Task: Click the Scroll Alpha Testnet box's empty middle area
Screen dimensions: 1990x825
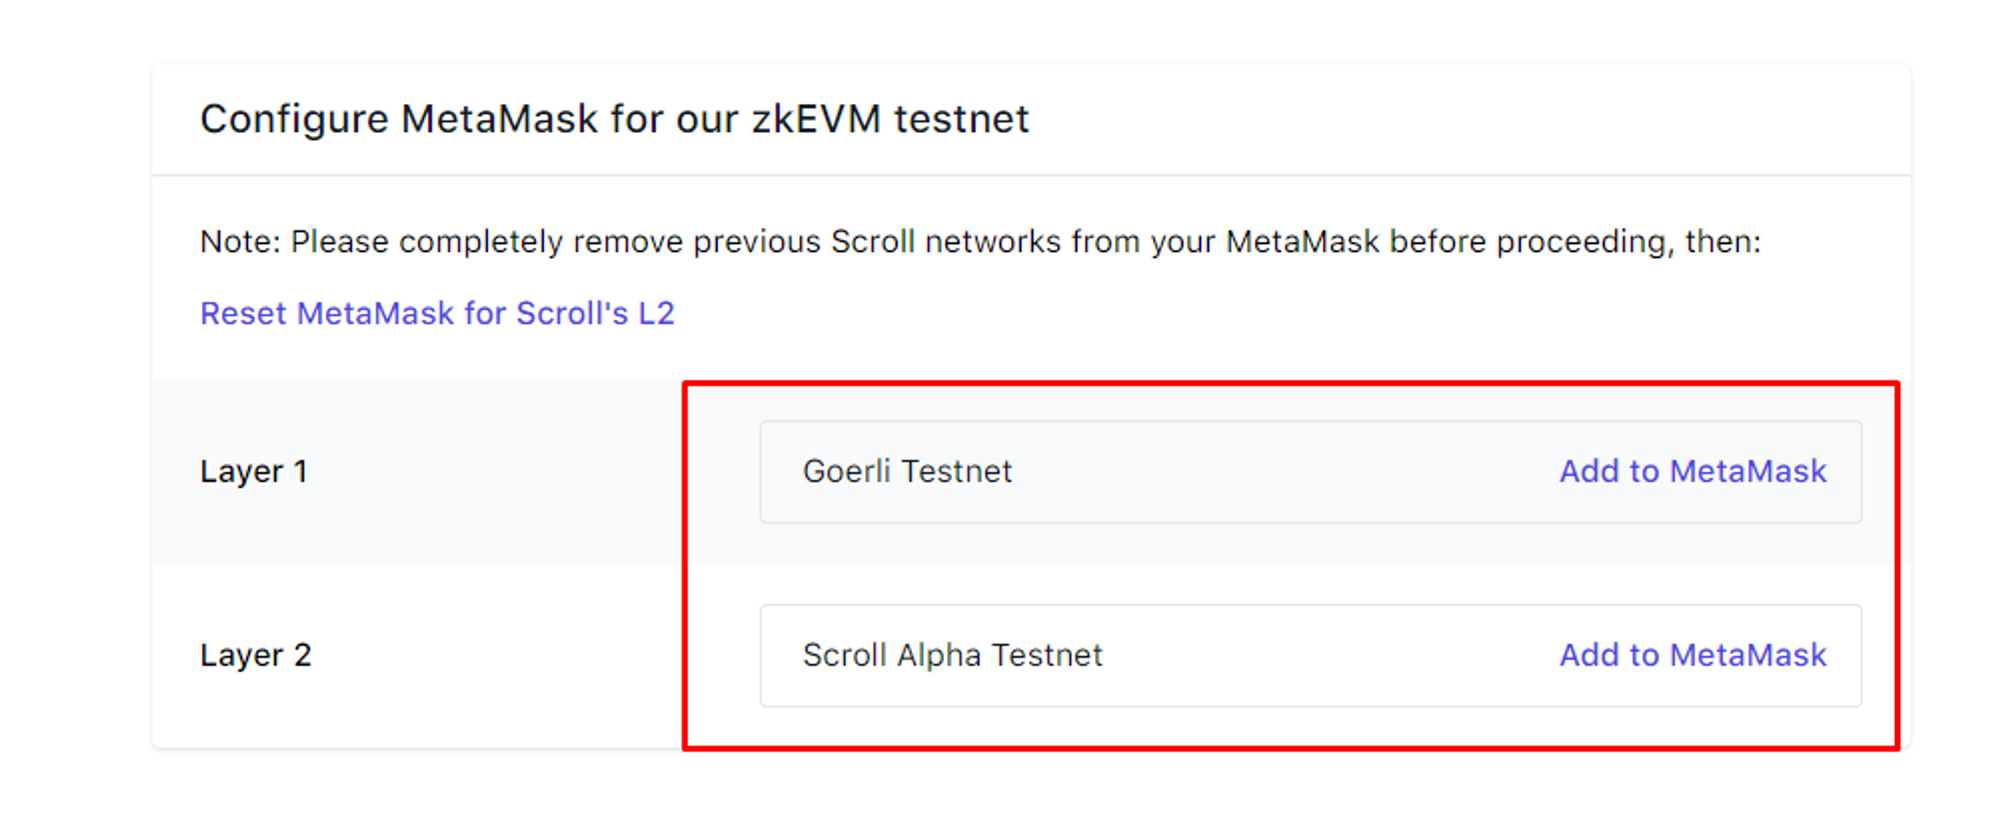Action: tap(1330, 655)
